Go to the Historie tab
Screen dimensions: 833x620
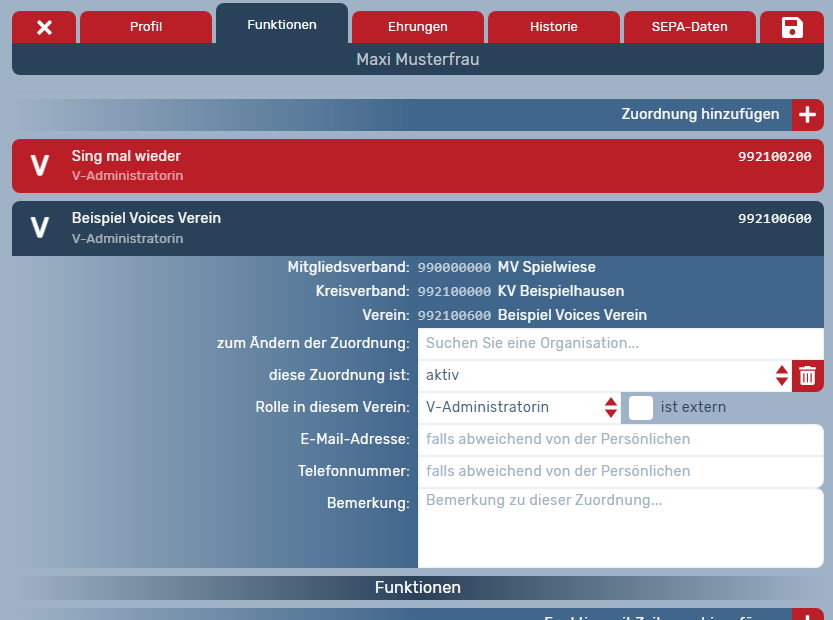pos(554,27)
